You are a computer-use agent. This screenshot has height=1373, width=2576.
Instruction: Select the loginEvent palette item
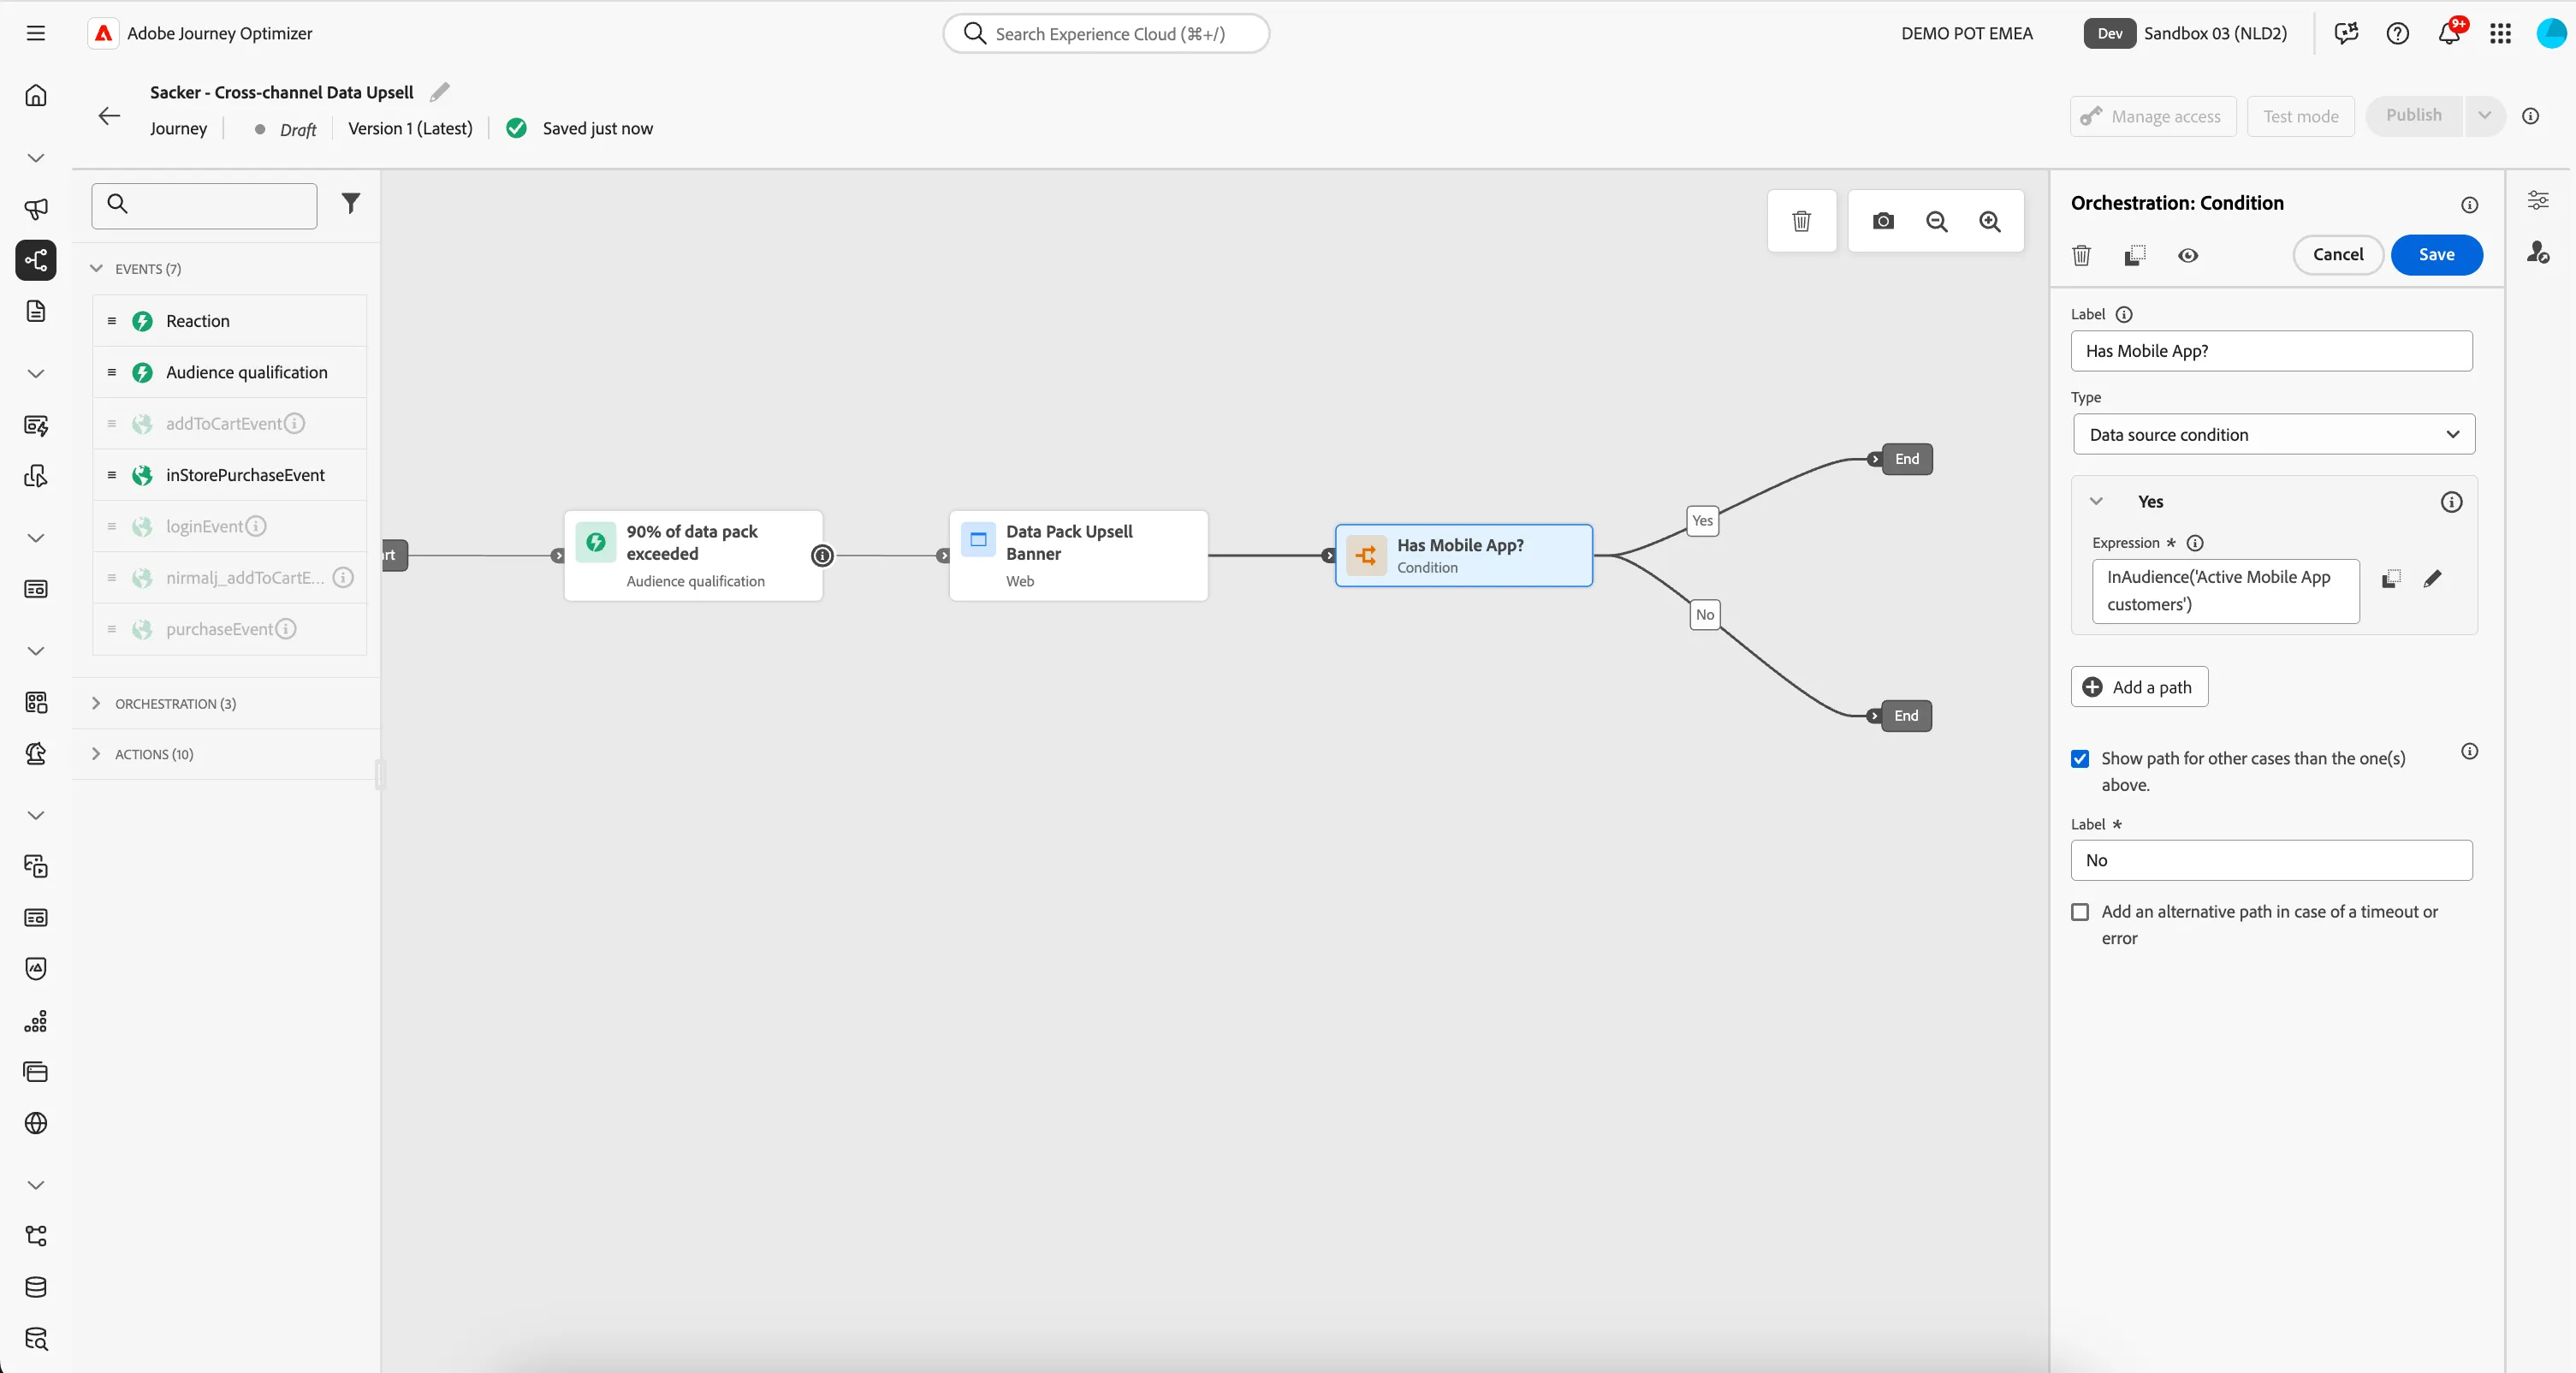tap(230, 526)
